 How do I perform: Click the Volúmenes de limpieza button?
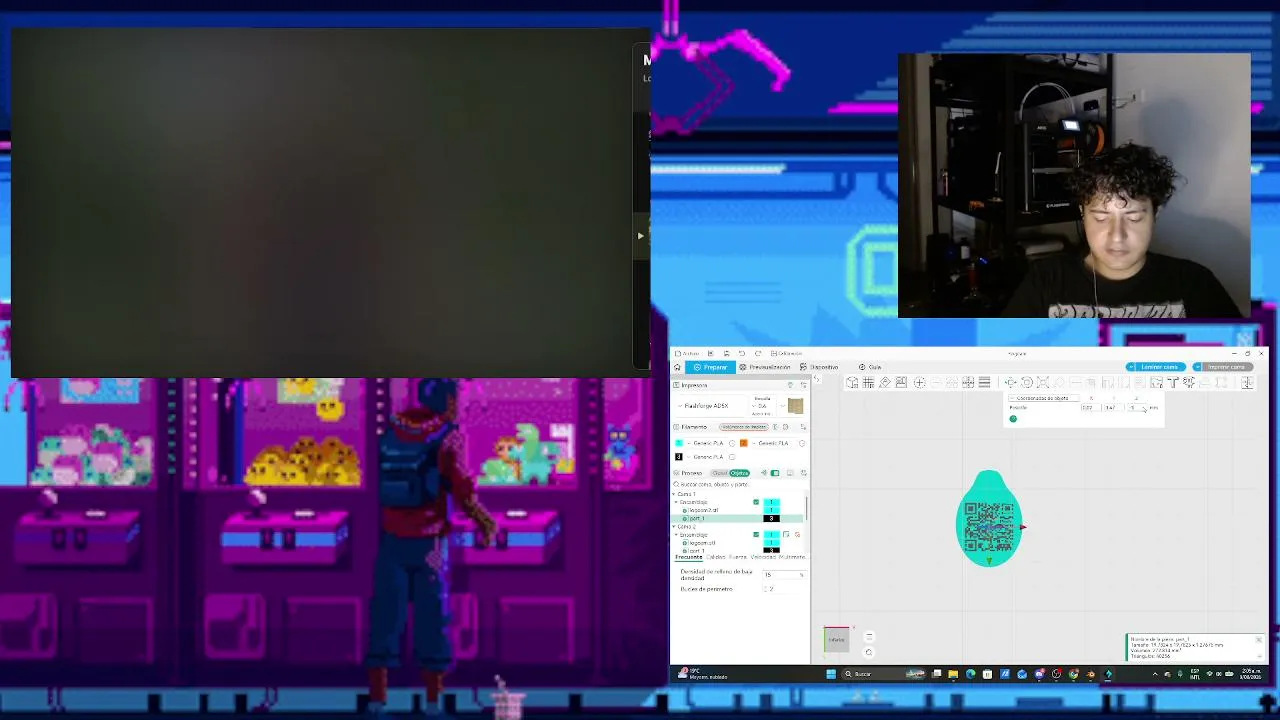pyautogui.click(x=743, y=427)
